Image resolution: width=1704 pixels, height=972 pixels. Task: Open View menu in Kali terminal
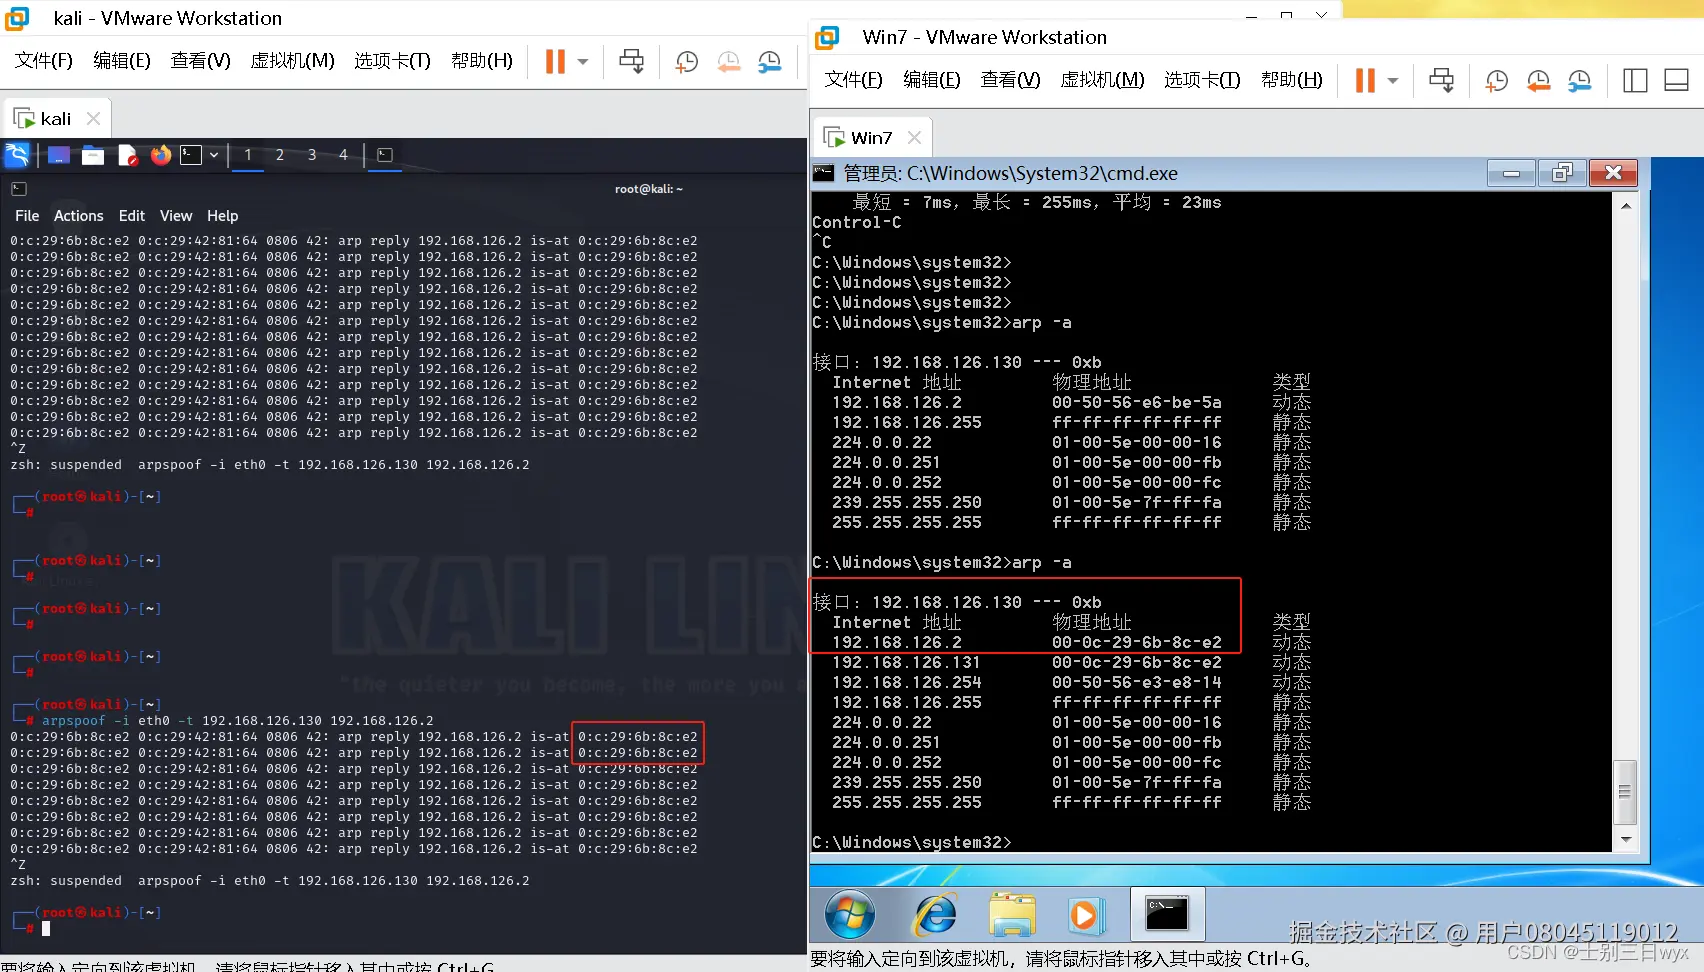176,216
